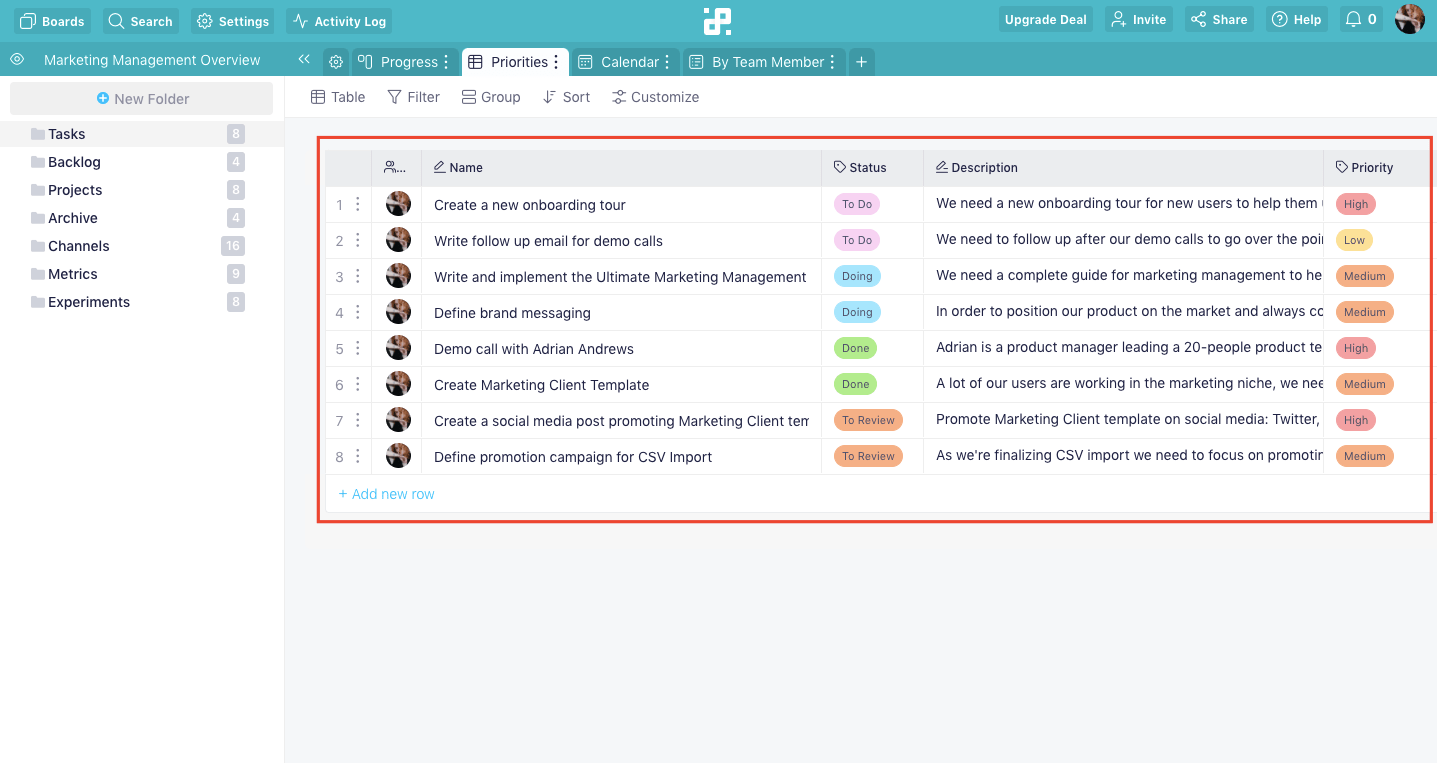1437x763 pixels.
Task: Open the Group tool
Action: [x=491, y=97]
